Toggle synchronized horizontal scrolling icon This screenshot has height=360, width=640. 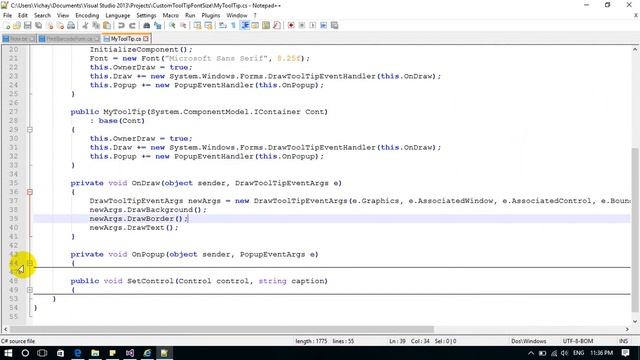point(208,25)
